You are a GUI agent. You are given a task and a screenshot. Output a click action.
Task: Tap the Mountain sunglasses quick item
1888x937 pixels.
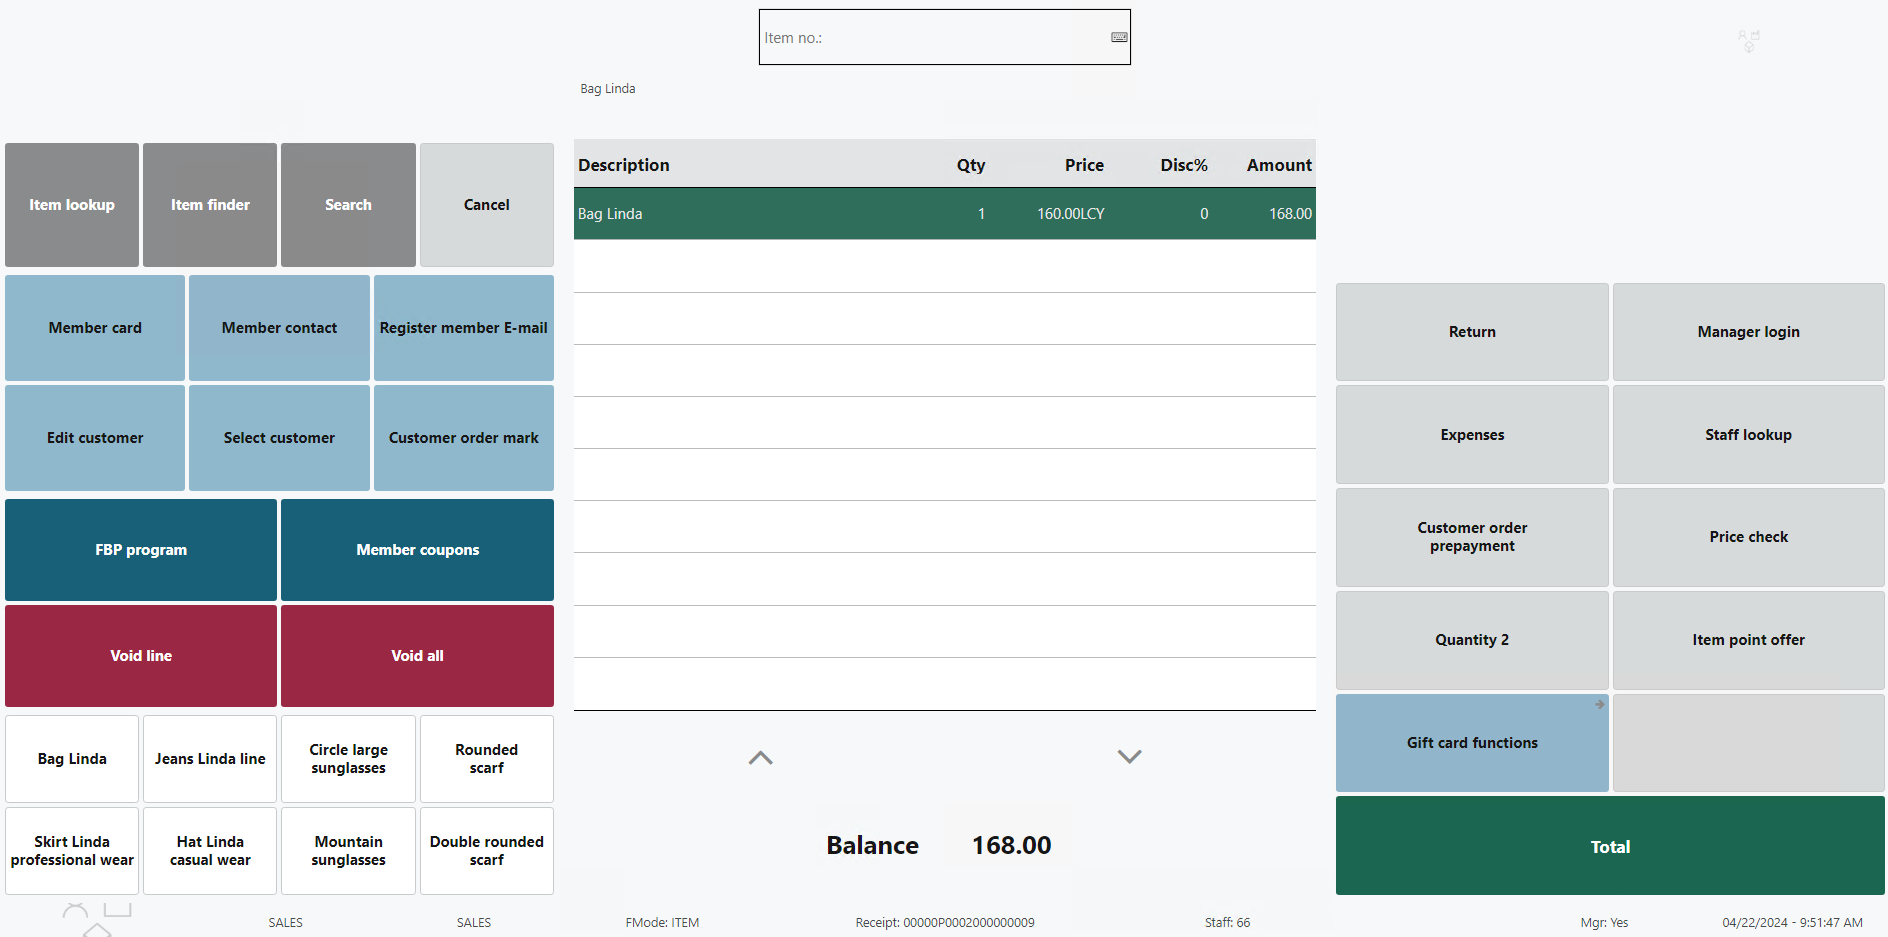tap(348, 851)
